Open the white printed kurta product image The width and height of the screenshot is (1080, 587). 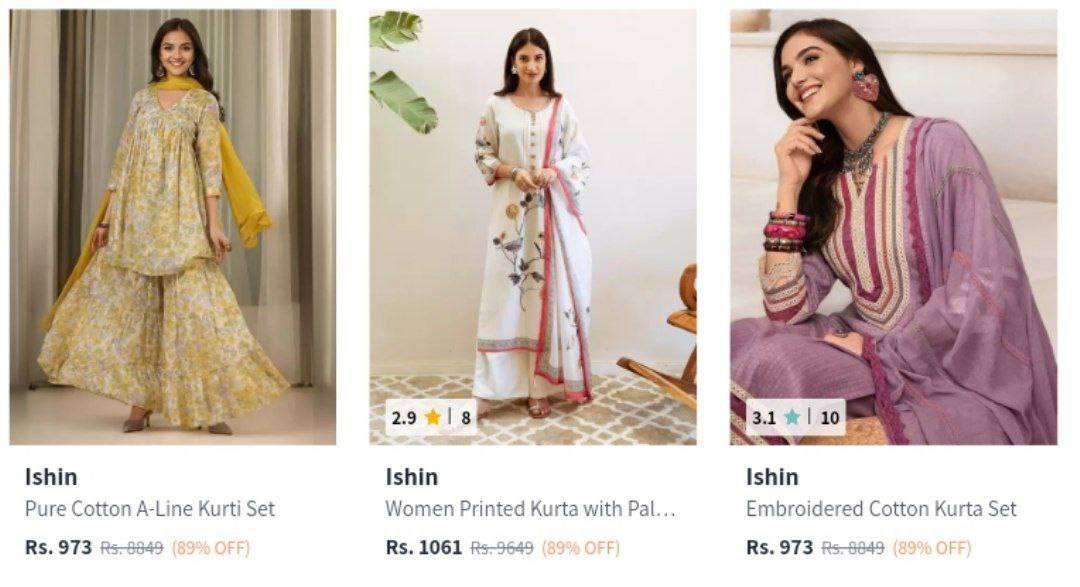click(533, 227)
